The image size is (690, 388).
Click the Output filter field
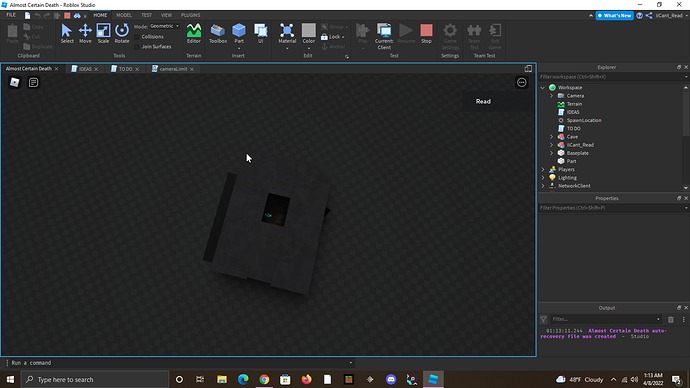point(606,319)
